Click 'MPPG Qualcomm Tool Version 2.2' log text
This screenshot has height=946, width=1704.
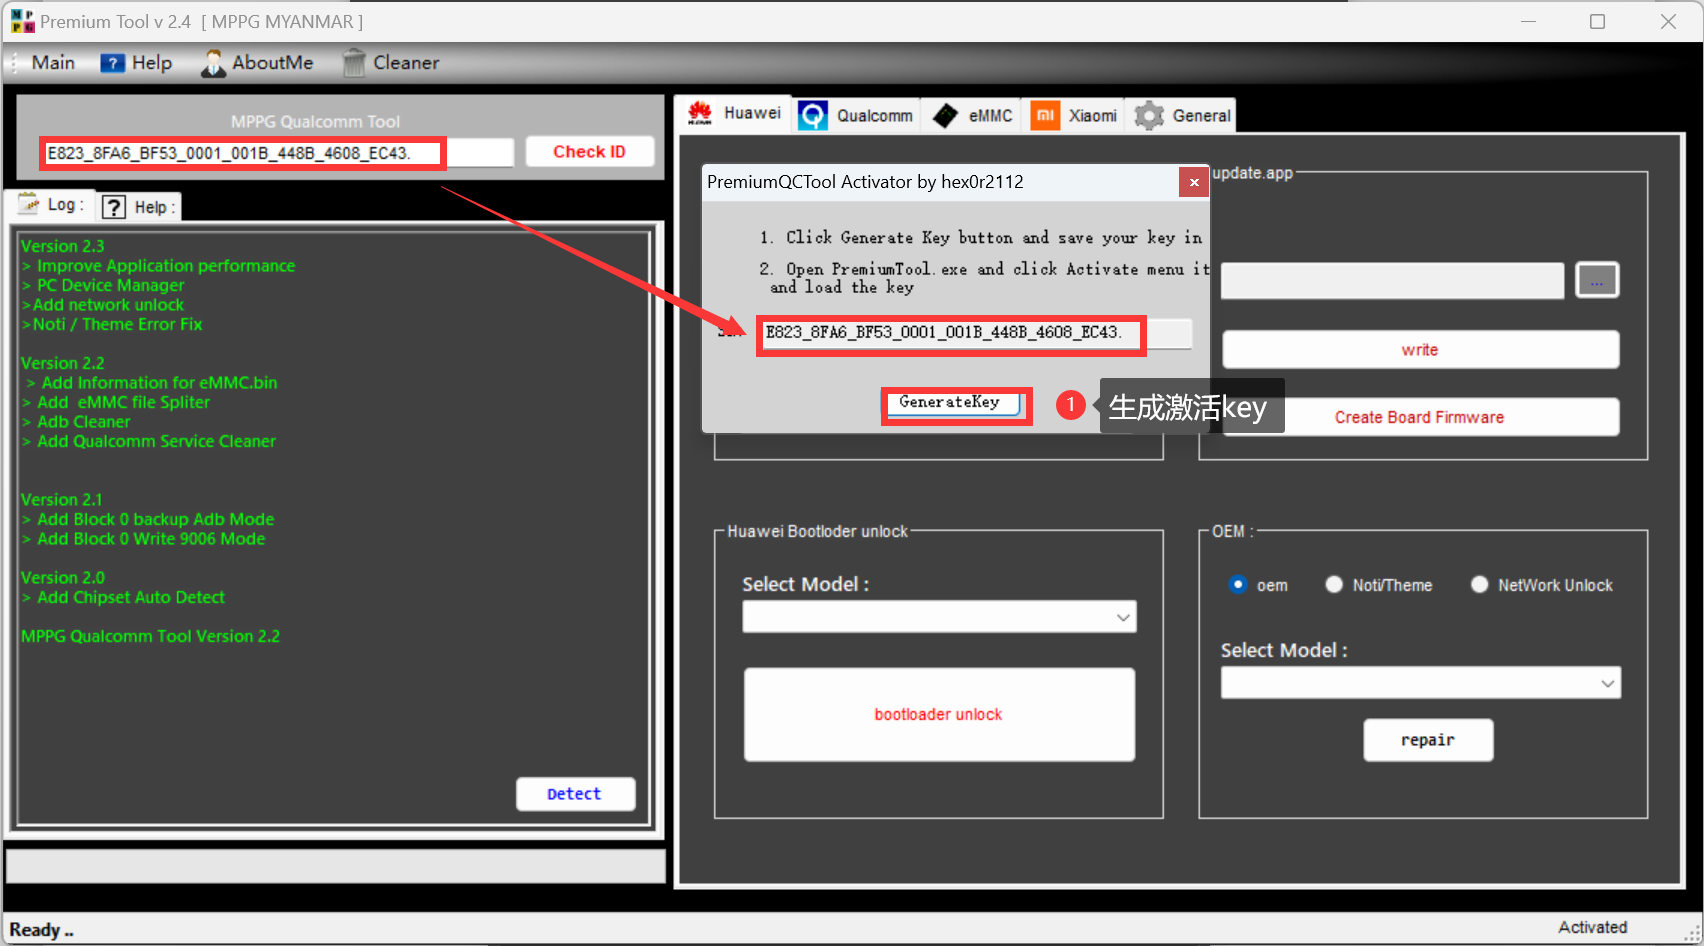[x=151, y=636]
